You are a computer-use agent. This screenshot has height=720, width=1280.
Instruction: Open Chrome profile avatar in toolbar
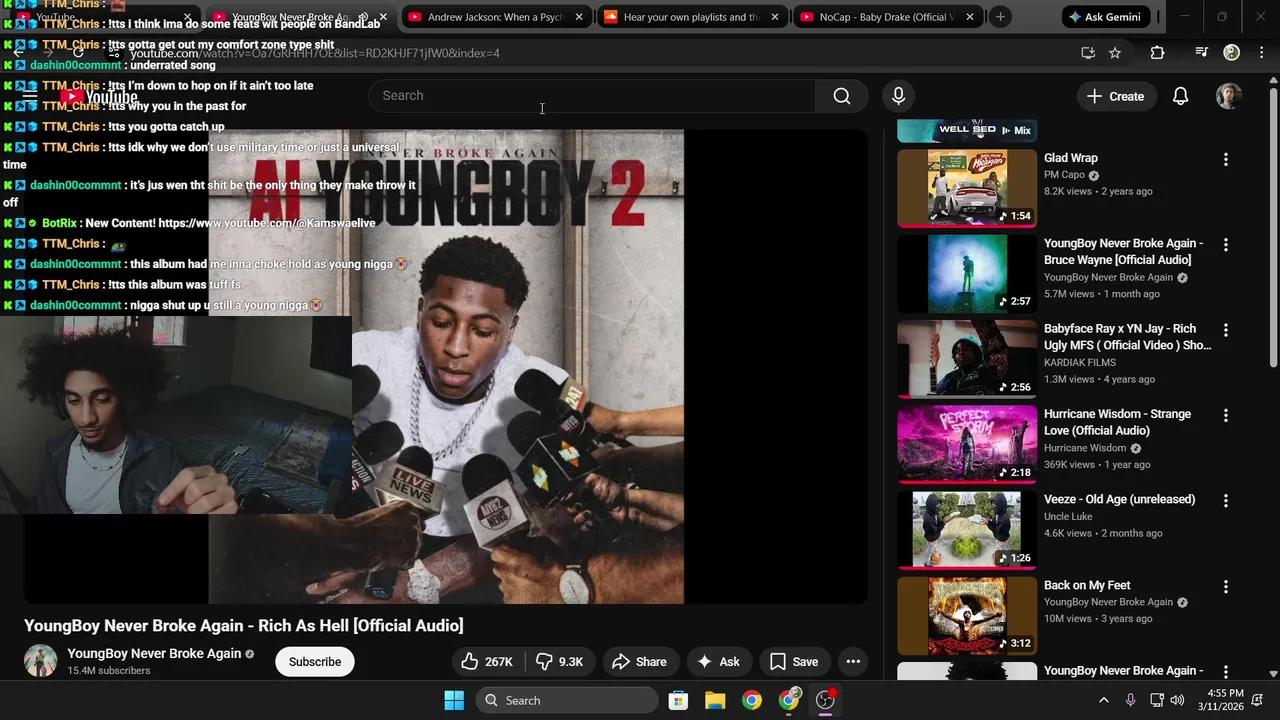(1232, 53)
